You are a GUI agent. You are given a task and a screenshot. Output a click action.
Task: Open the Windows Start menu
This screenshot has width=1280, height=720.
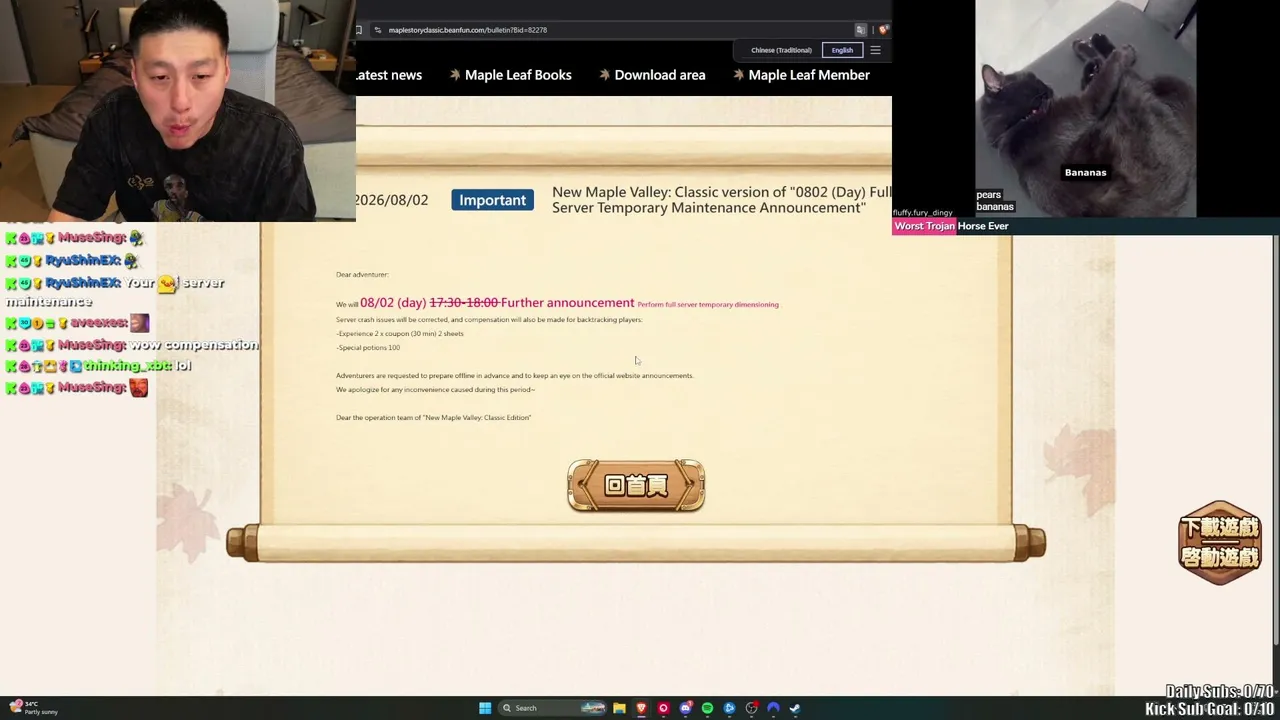pos(485,708)
